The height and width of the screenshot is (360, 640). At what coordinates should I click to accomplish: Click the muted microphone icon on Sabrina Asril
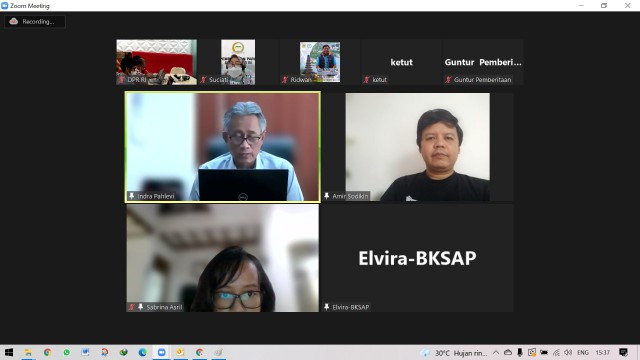[131, 307]
